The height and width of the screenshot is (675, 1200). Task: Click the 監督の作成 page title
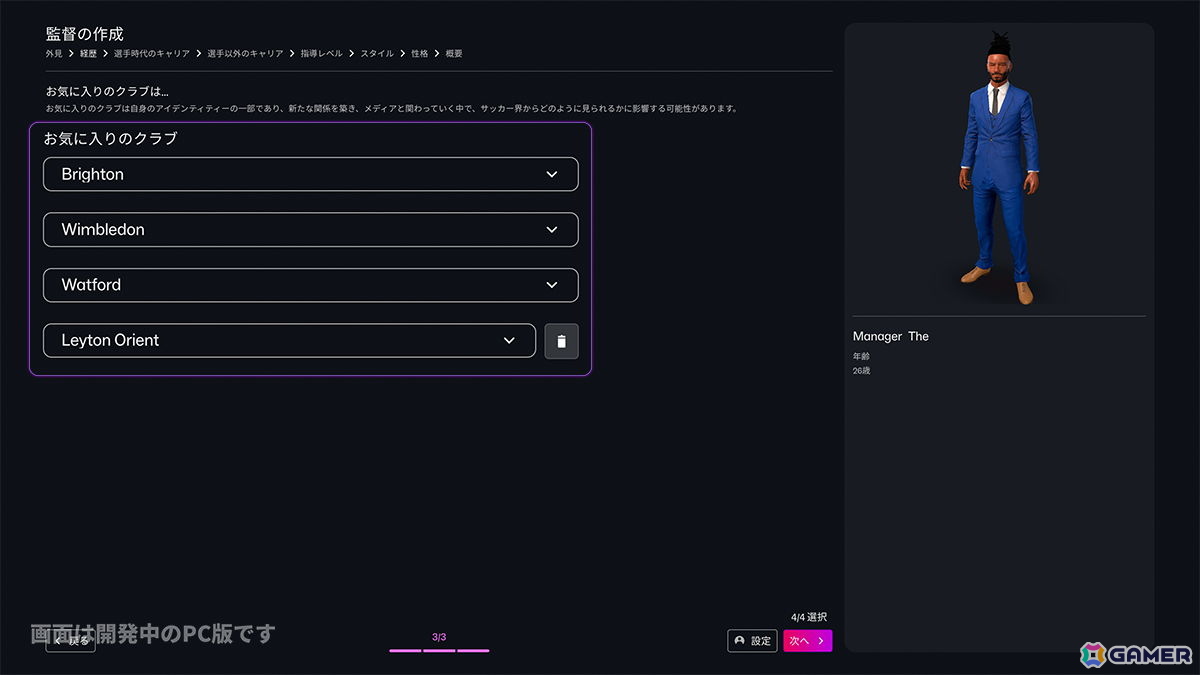tap(85, 34)
